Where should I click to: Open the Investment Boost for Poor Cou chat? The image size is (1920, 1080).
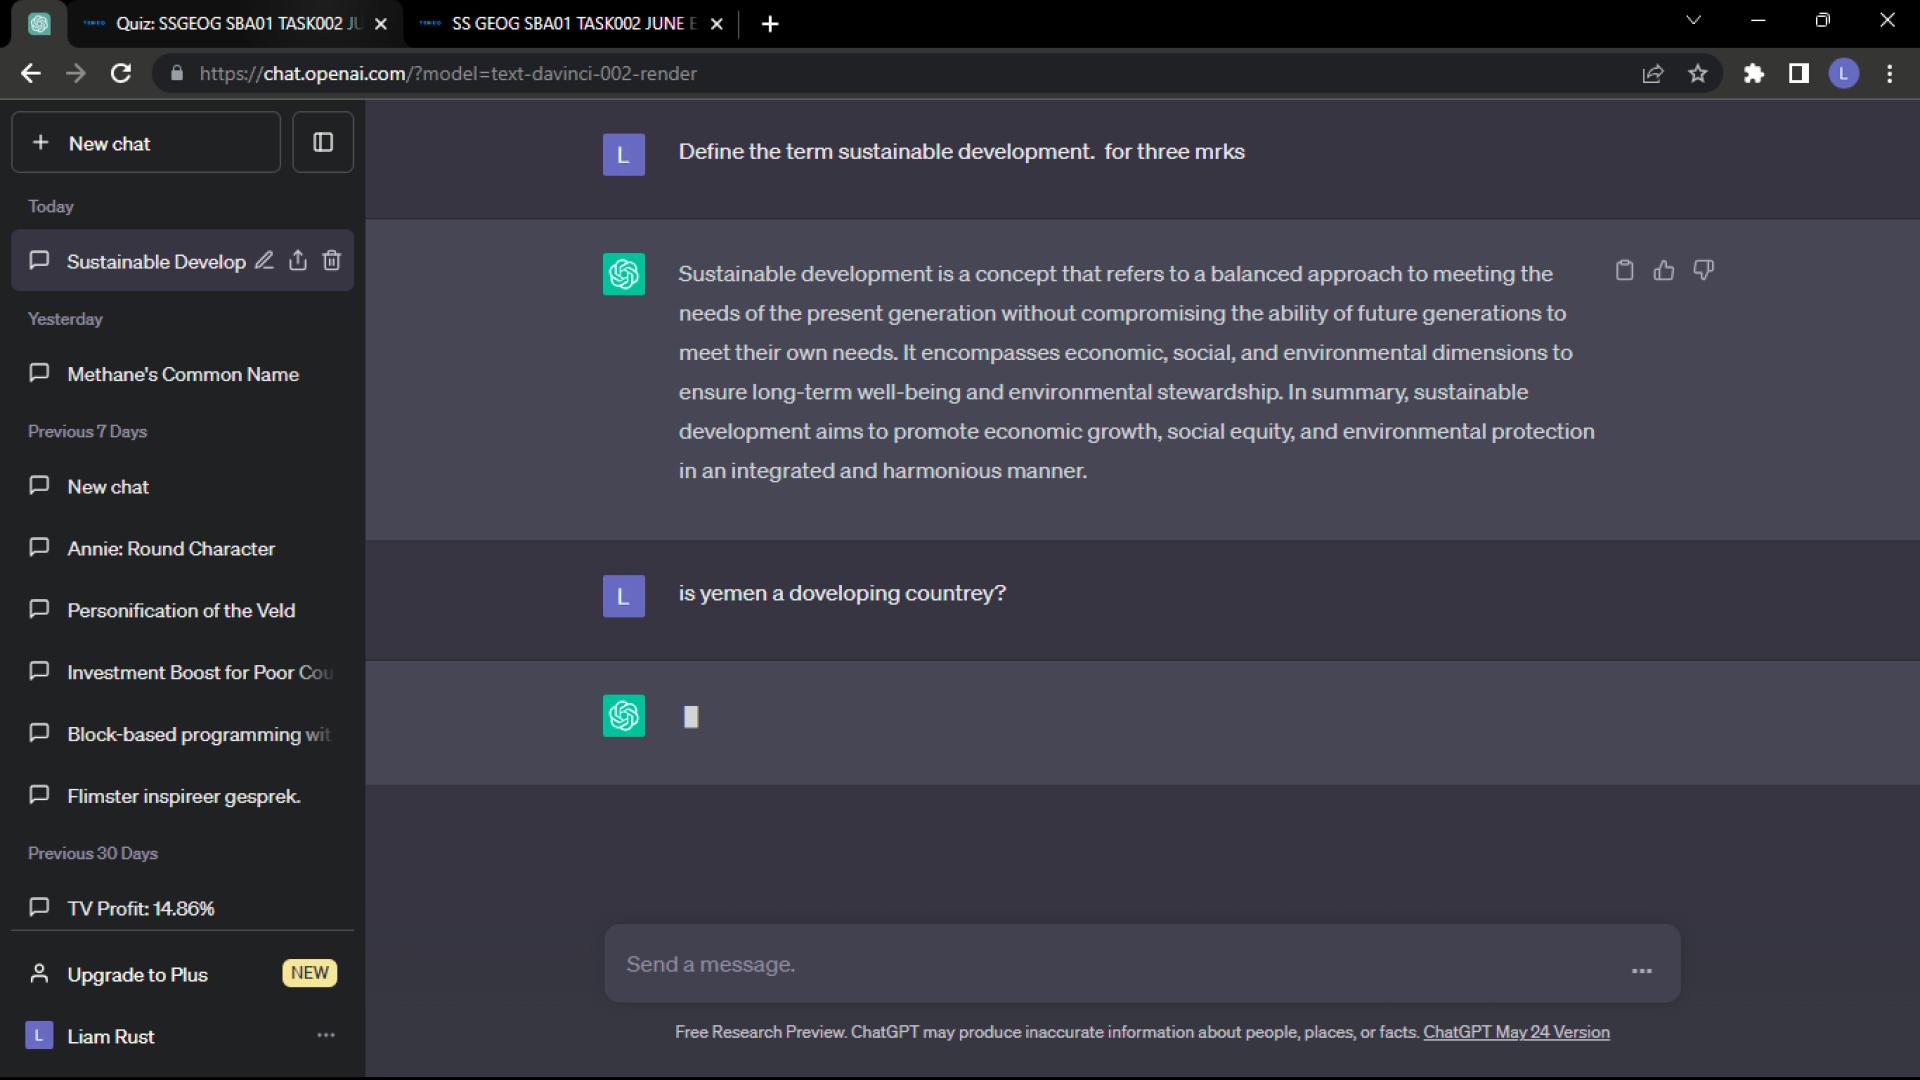[x=182, y=673]
